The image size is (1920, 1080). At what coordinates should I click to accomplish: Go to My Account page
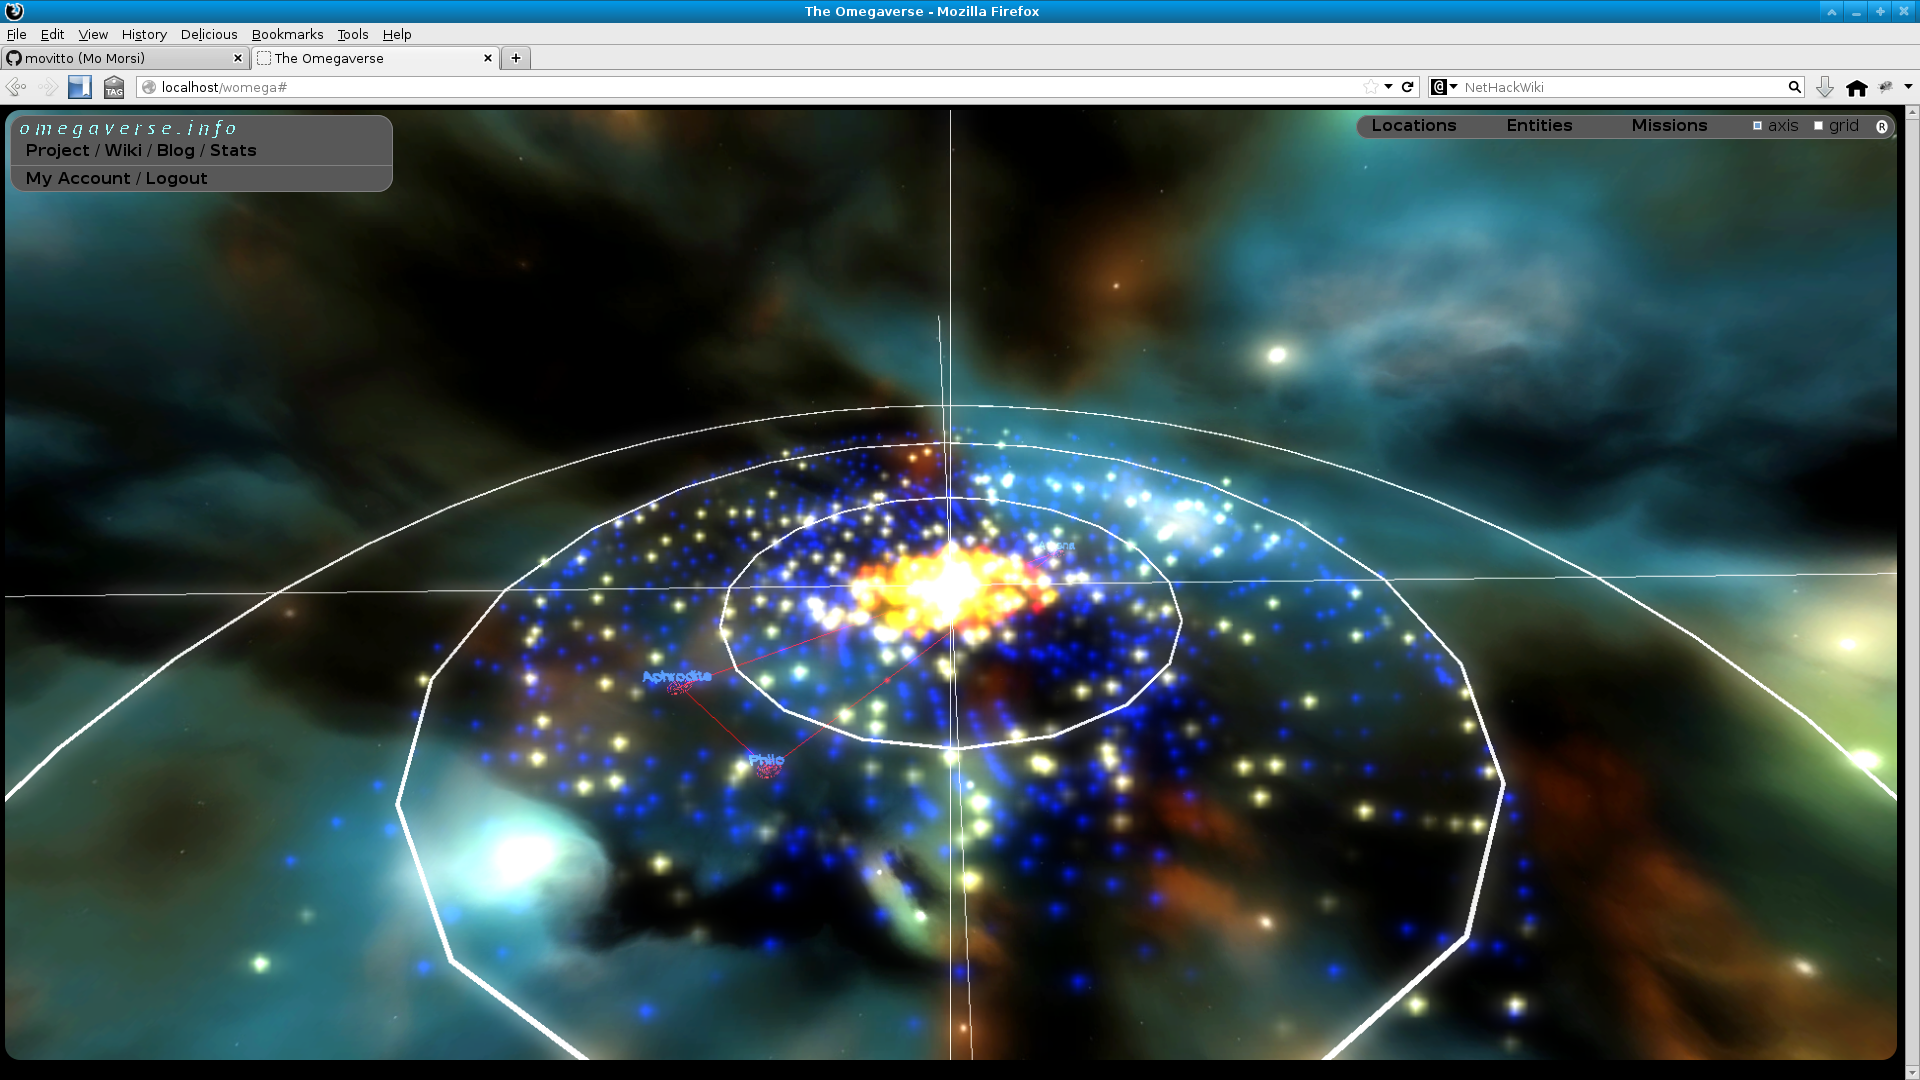(x=78, y=178)
